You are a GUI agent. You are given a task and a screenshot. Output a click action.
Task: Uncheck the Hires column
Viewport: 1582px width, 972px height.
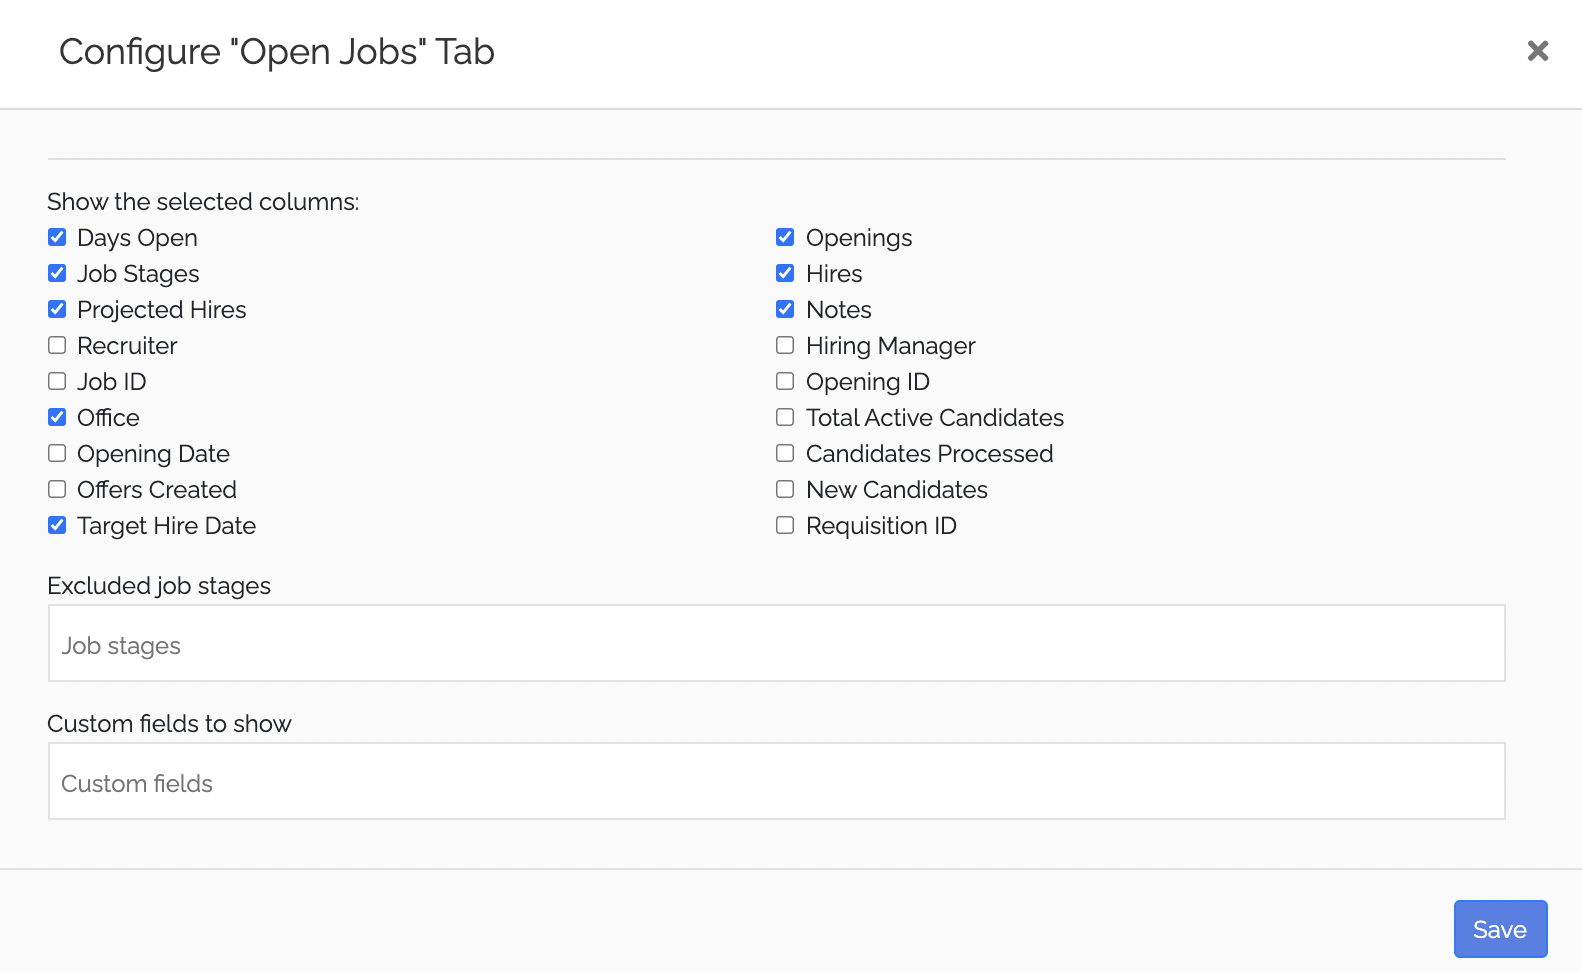click(x=785, y=274)
